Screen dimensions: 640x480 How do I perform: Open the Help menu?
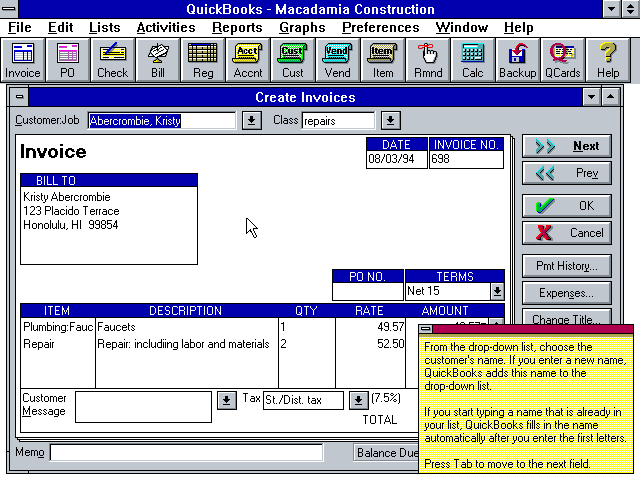pos(518,27)
